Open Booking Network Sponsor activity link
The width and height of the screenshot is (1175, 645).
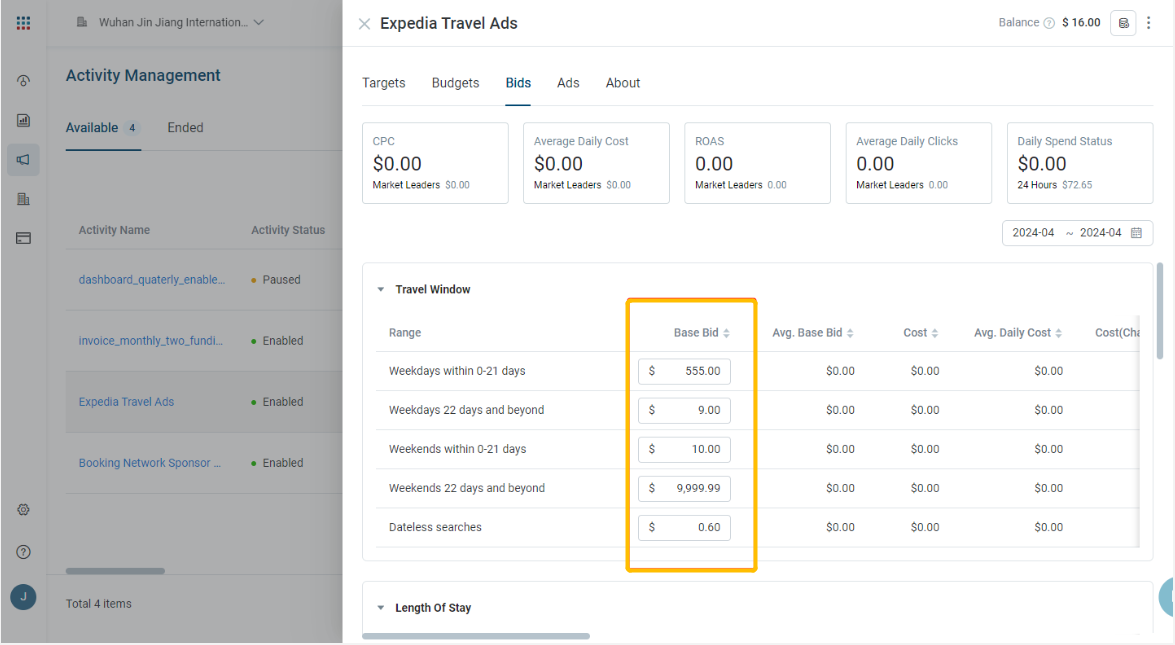[x=150, y=463]
